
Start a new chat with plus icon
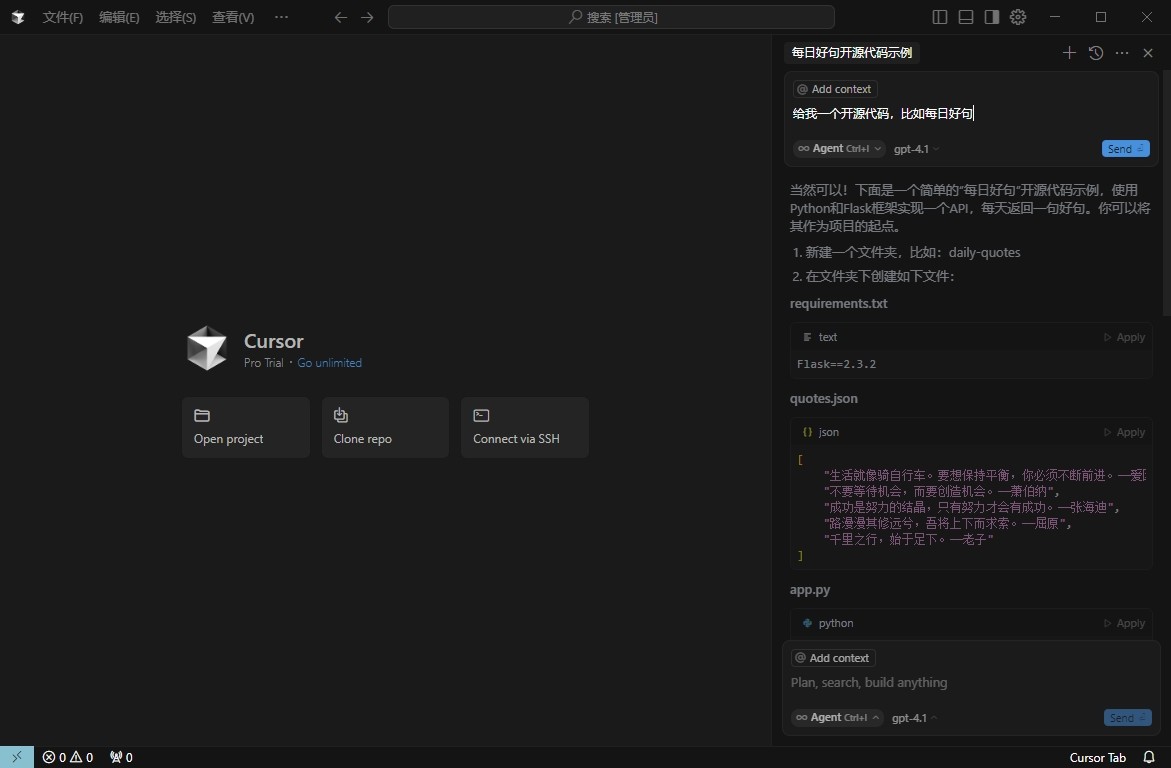(1069, 52)
